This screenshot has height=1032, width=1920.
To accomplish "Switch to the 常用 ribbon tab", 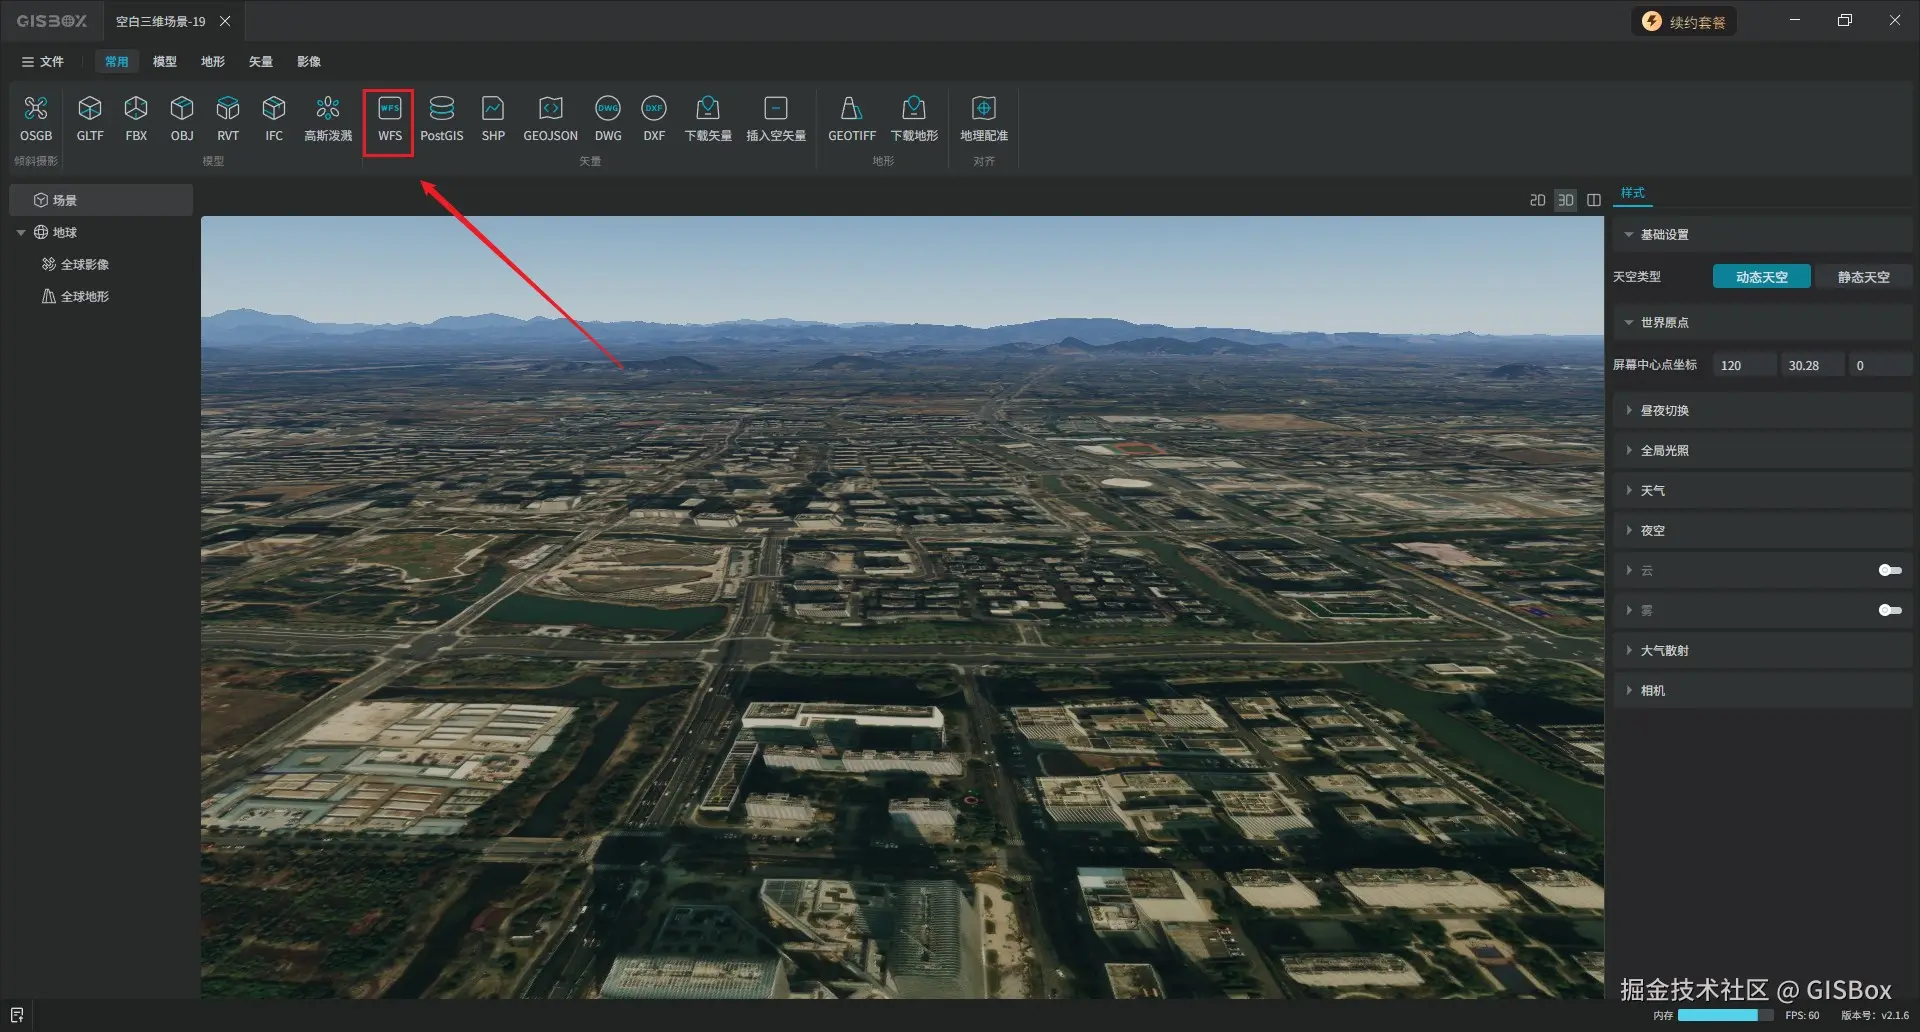I will [x=117, y=61].
